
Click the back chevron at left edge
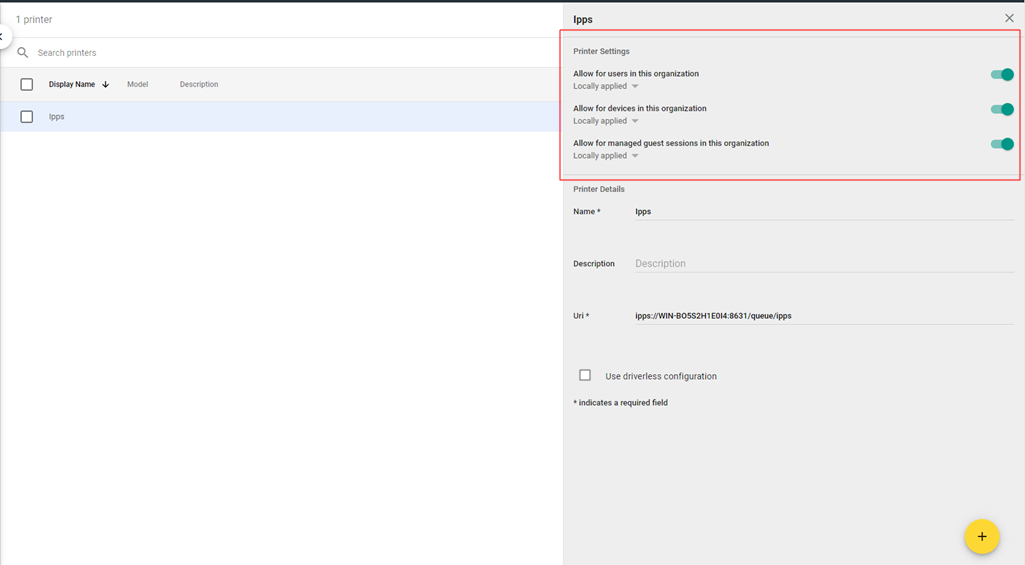(3, 36)
